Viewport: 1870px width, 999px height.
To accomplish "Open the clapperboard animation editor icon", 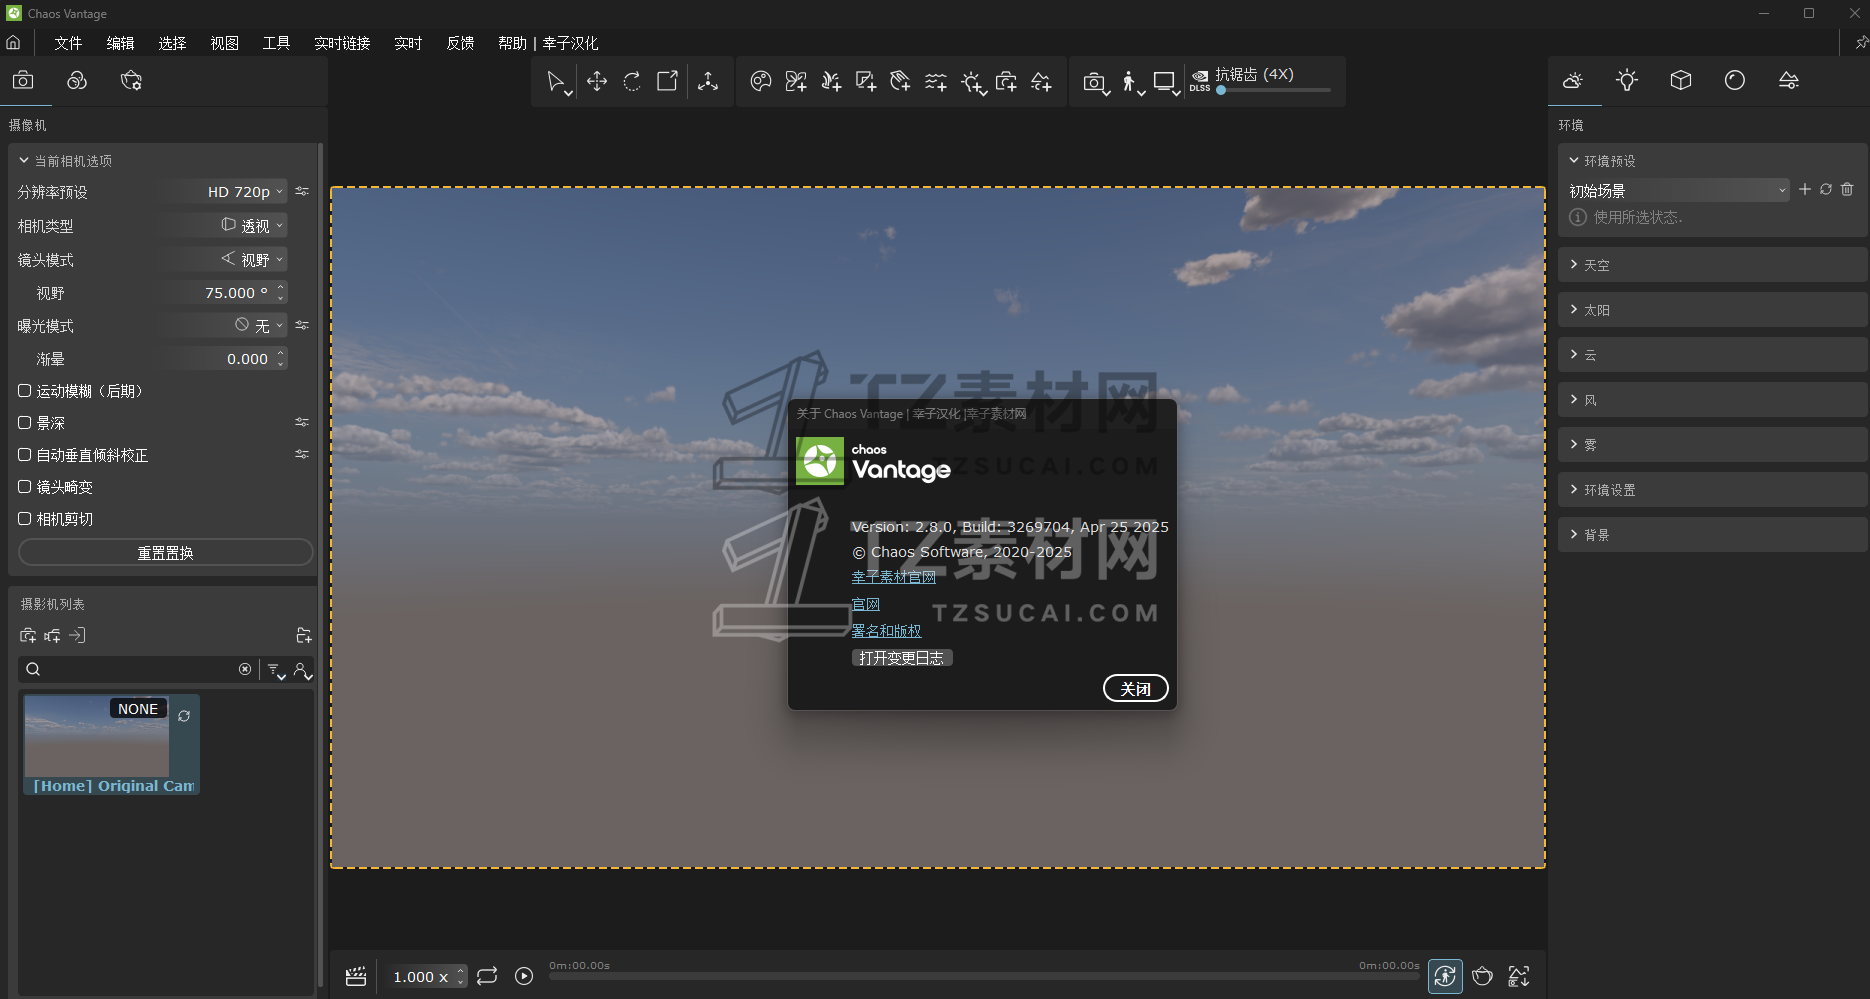I will pos(356,976).
